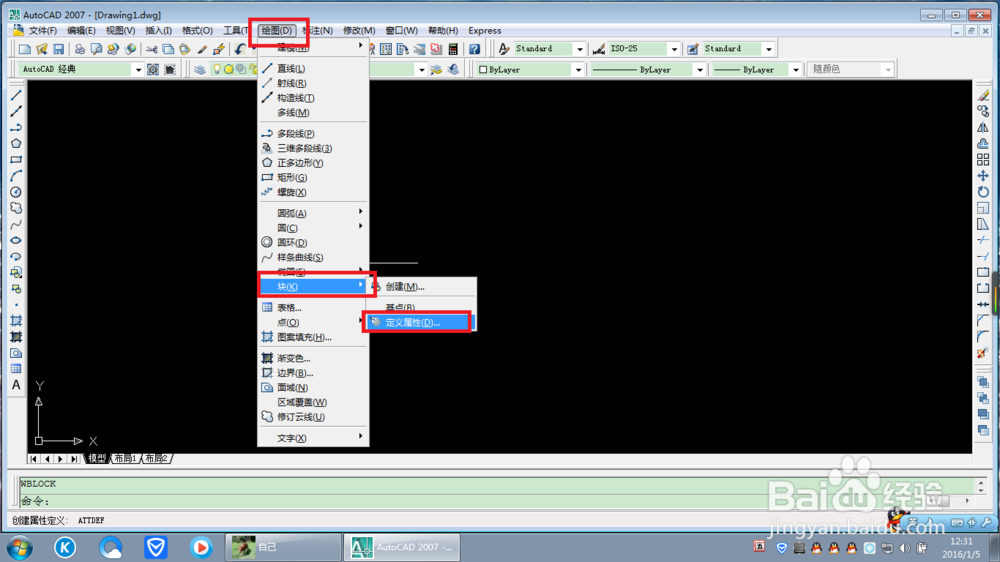The width and height of the screenshot is (1000, 562).
Task: Click the Windows Start button
Action: (x=20, y=547)
